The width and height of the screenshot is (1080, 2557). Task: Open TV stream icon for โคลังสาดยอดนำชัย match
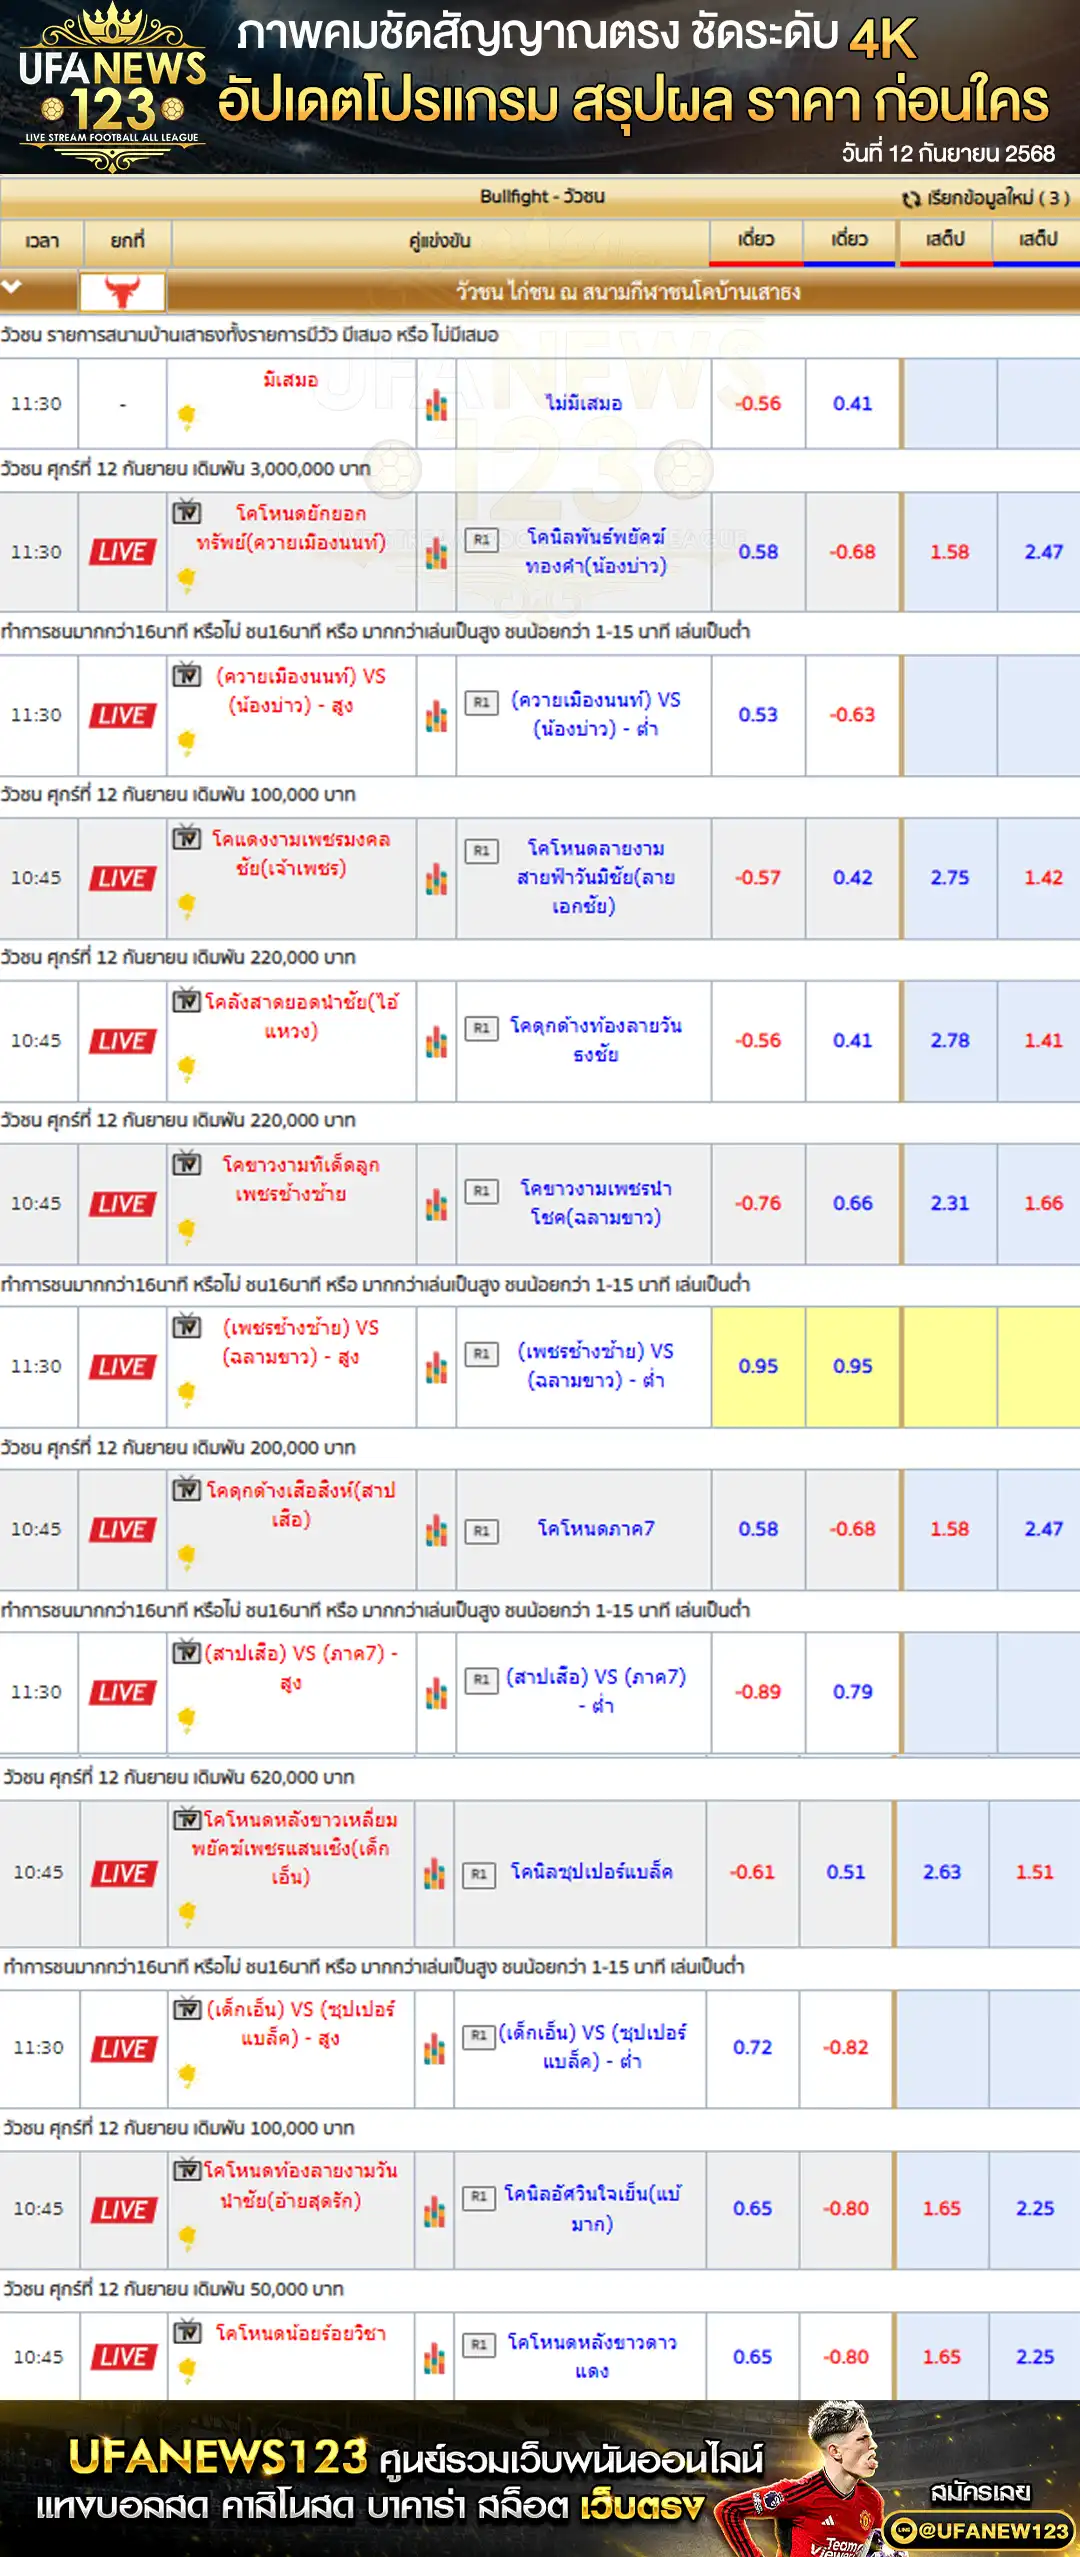coord(187,1001)
